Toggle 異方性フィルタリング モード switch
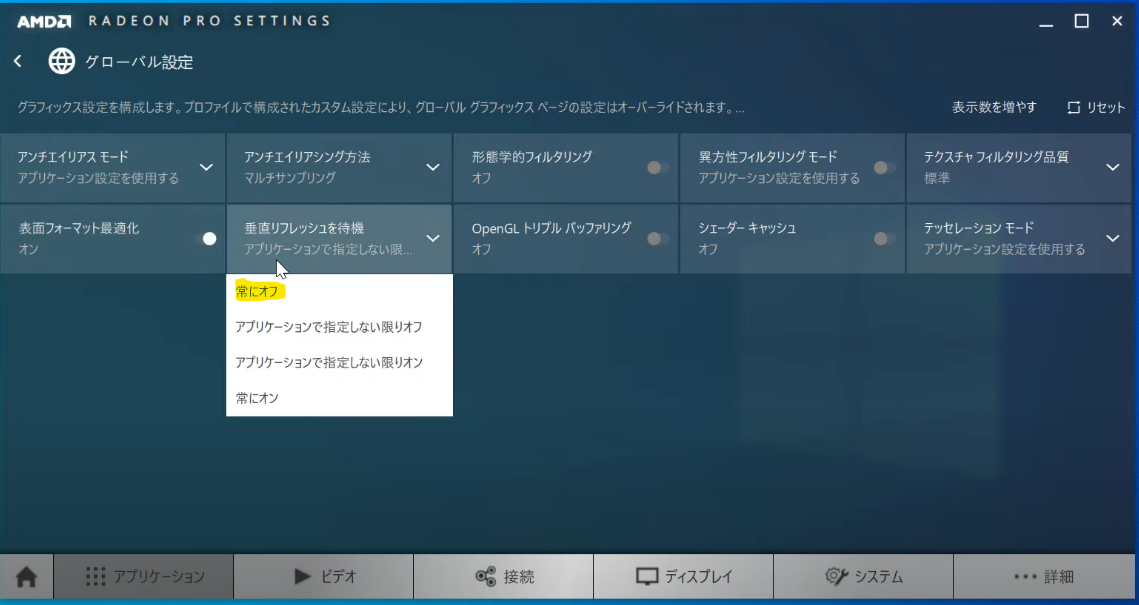 coord(885,168)
